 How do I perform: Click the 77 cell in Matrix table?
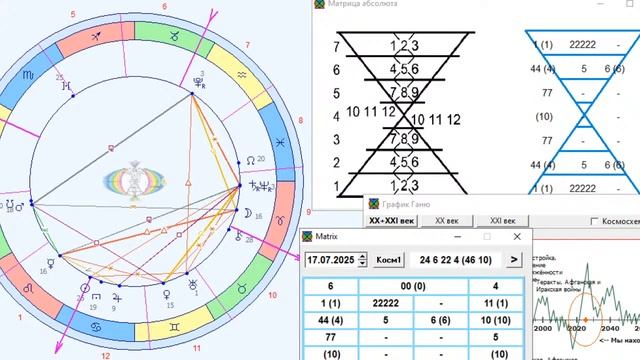tap(330, 338)
